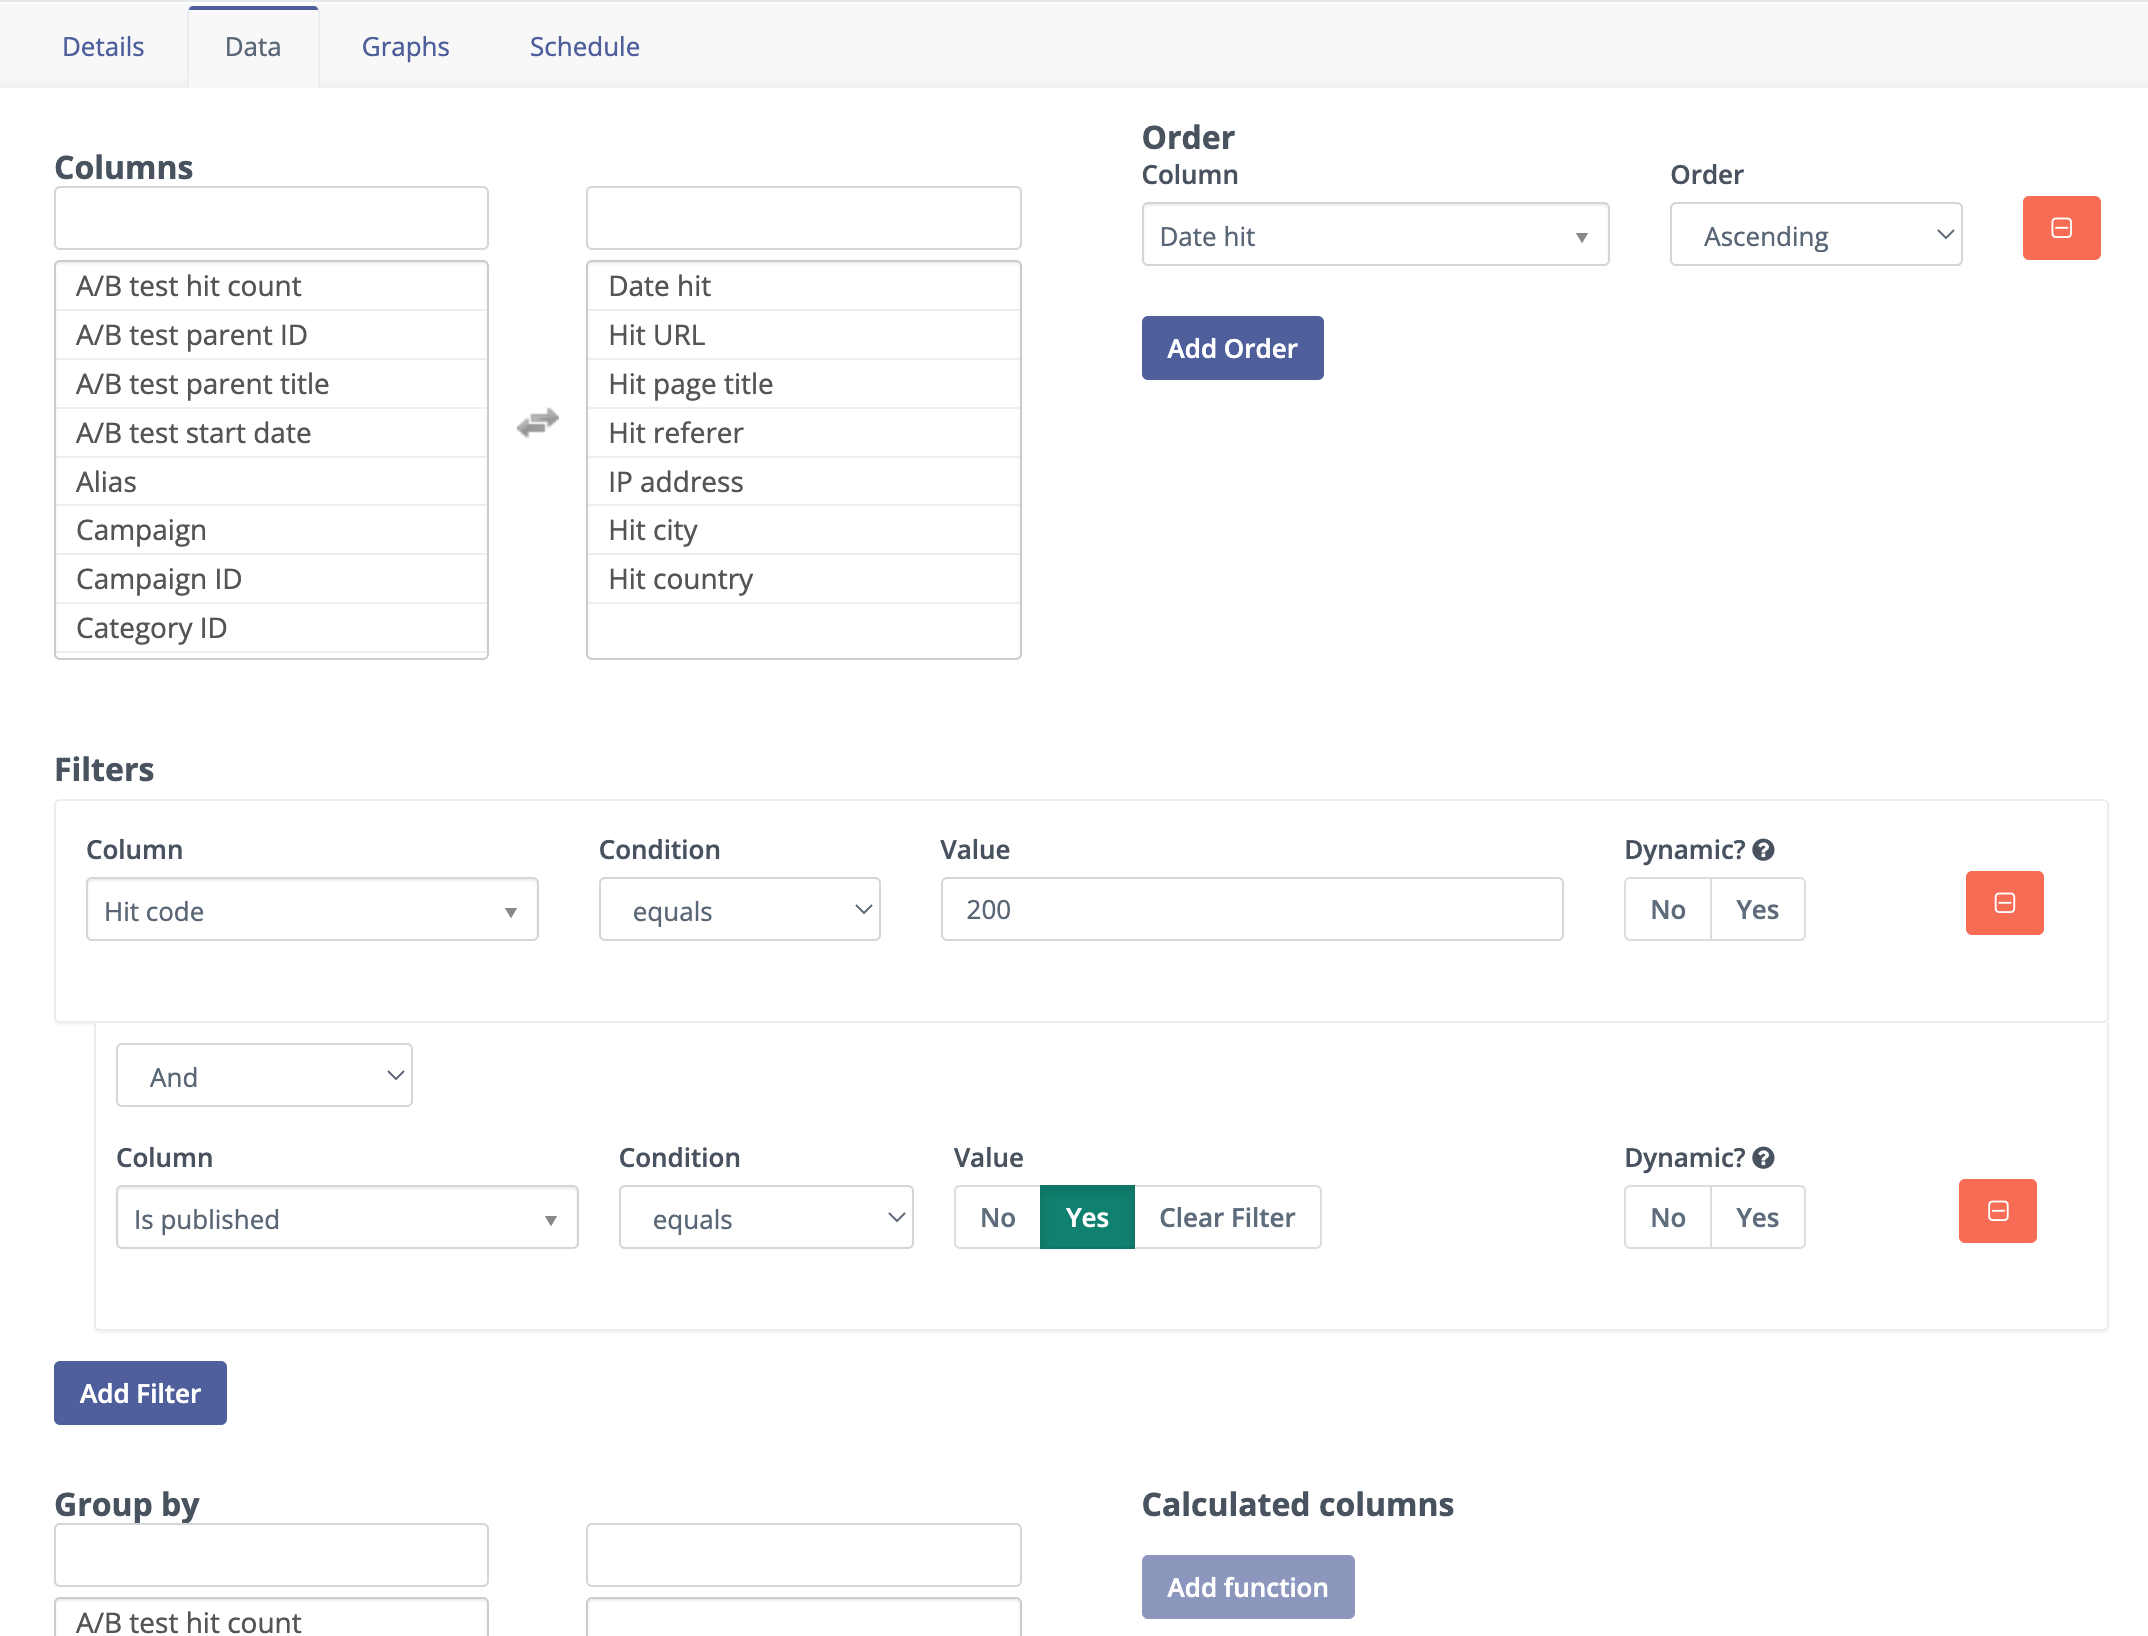
Task: Open the Dynamic help tooltip on Is published filter
Action: (x=1764, y=1157)
